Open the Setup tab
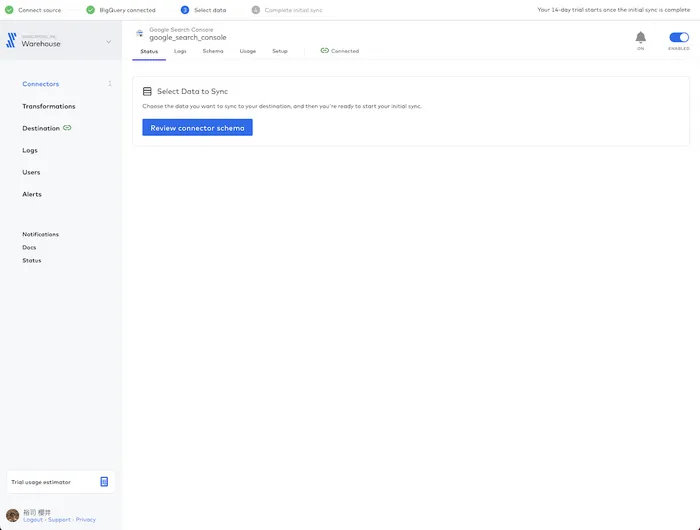The width and height of the screenshot is (700, 530). (280, 51)
